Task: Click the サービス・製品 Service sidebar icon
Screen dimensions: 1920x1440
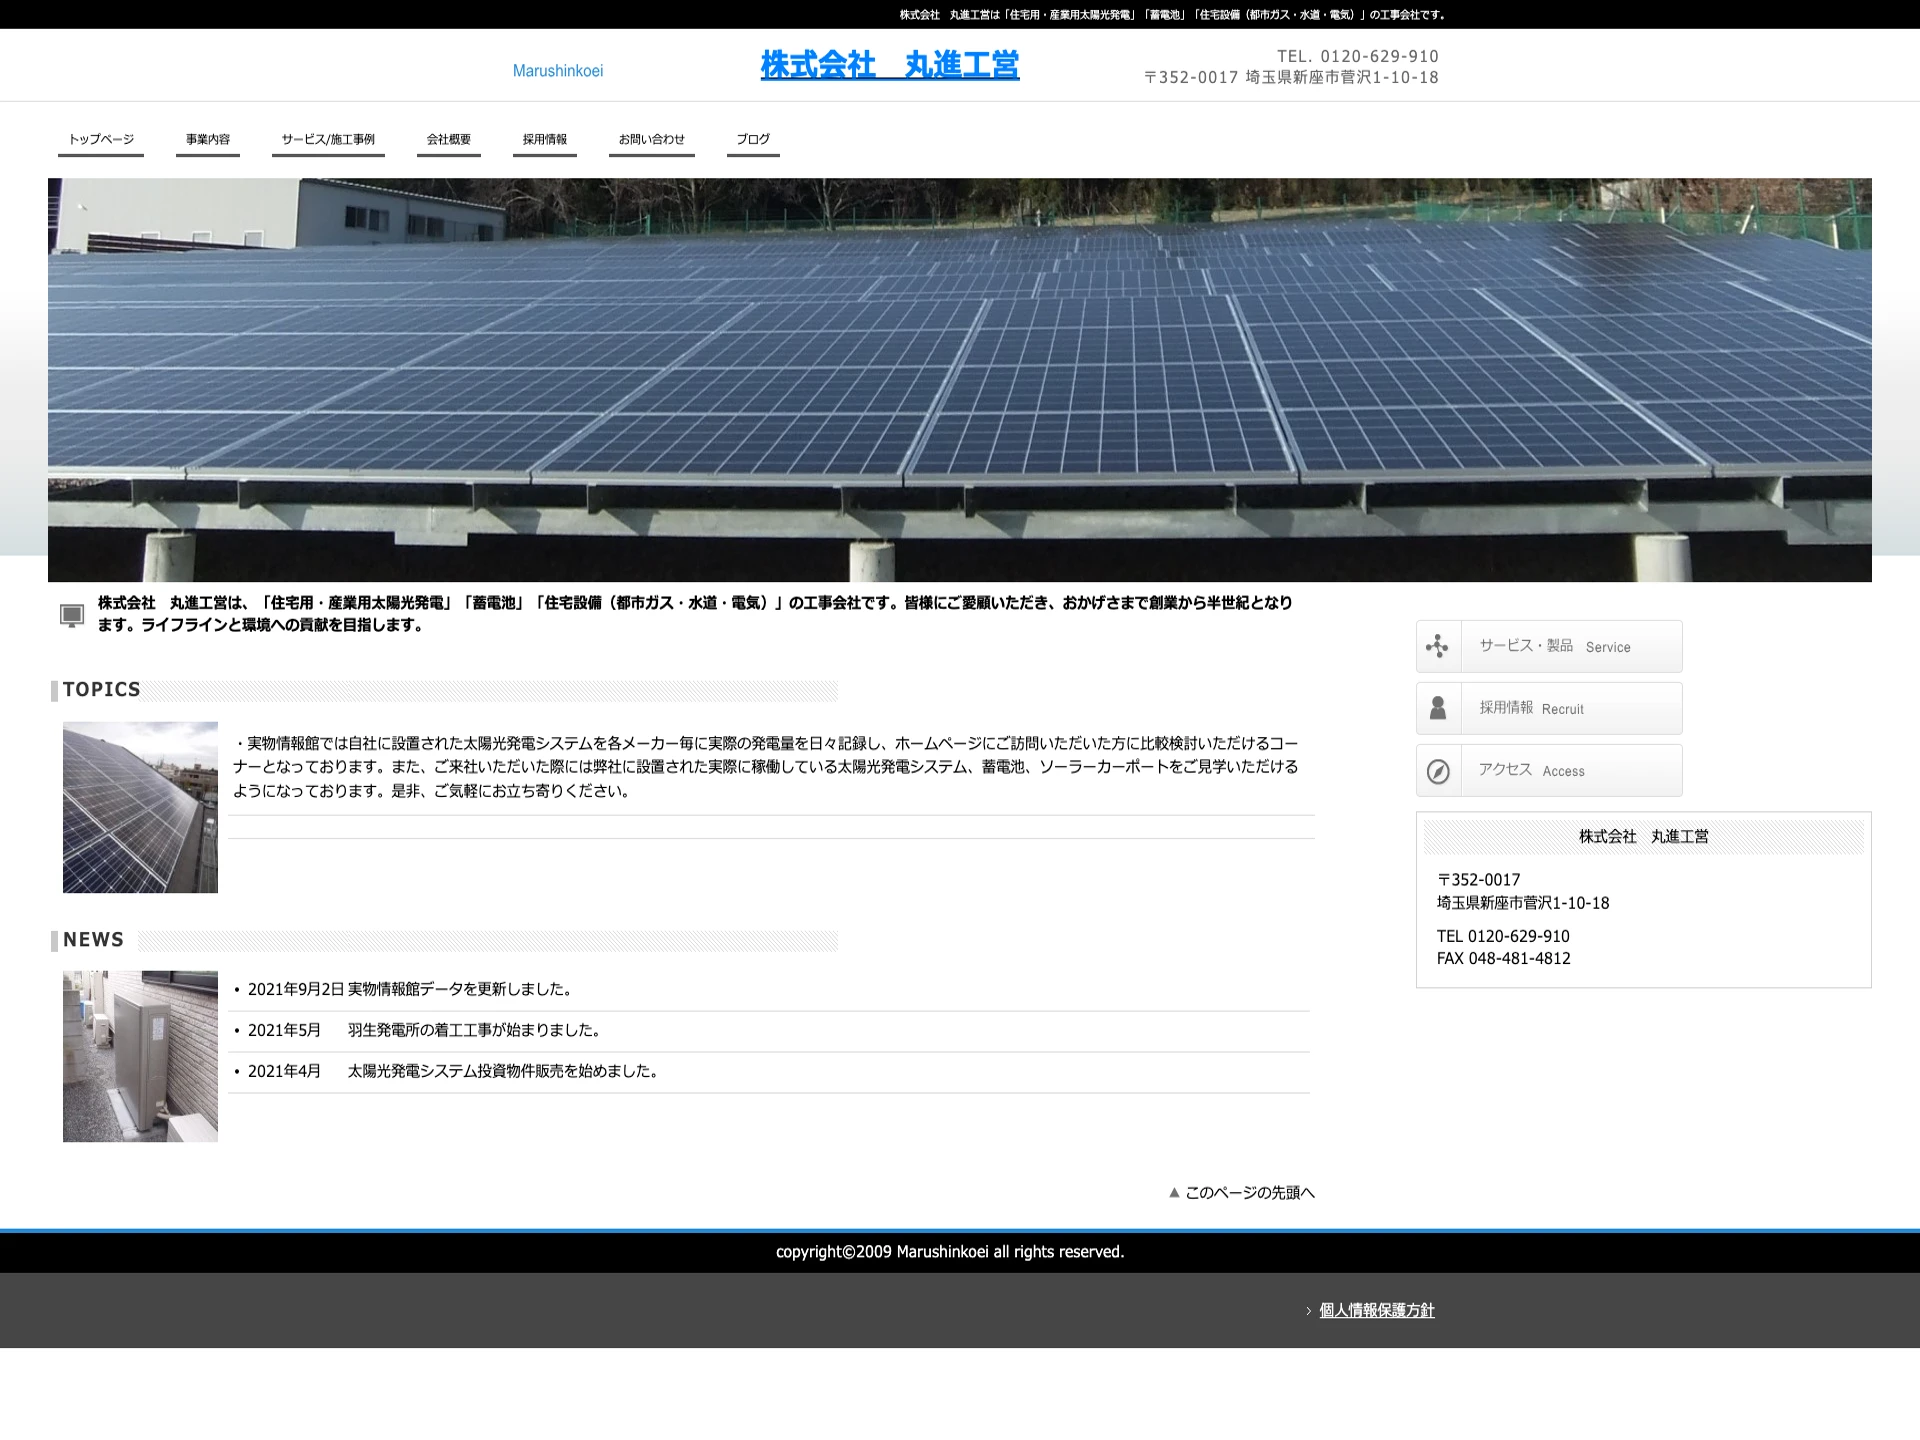Action: pos(1439,645)
